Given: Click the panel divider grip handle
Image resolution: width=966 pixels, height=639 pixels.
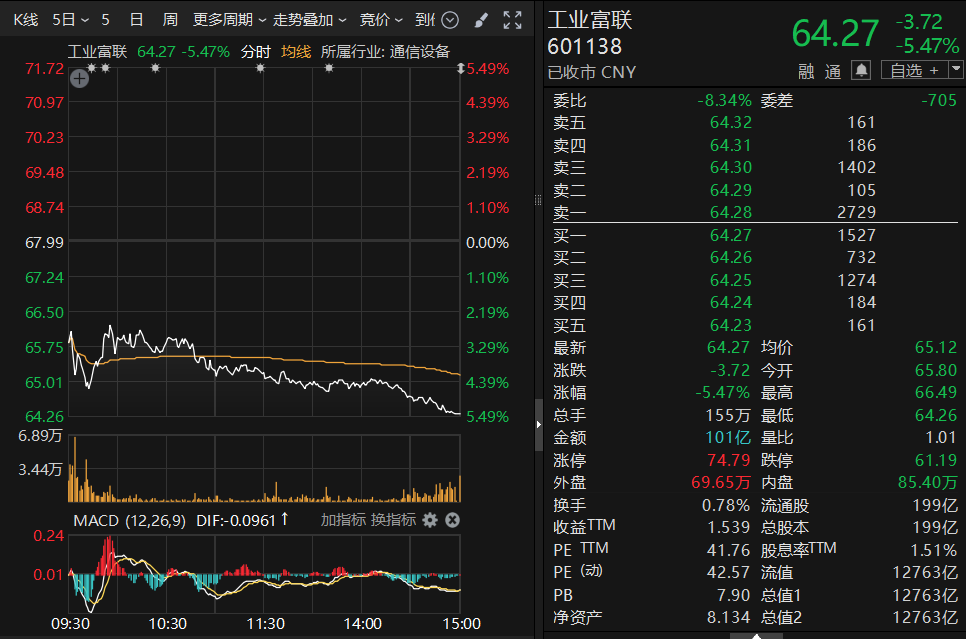Looking at the screenshot, I should 538,200.
